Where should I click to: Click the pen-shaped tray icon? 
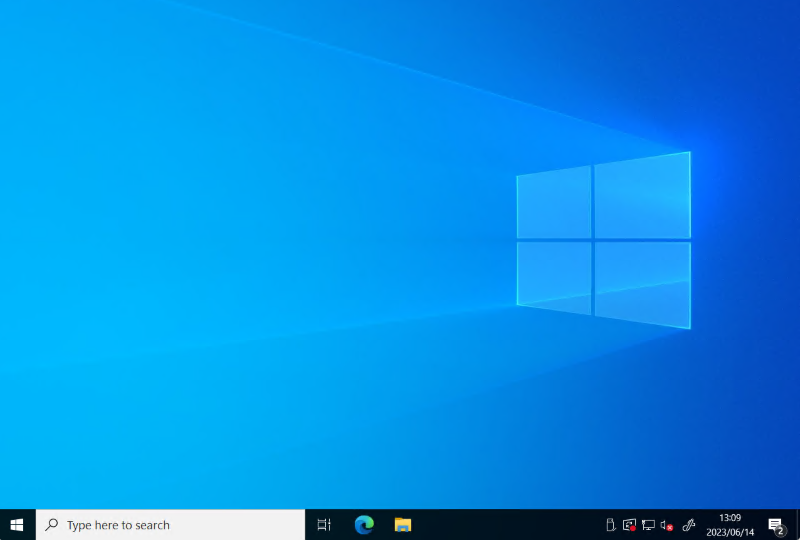point(688,525)
